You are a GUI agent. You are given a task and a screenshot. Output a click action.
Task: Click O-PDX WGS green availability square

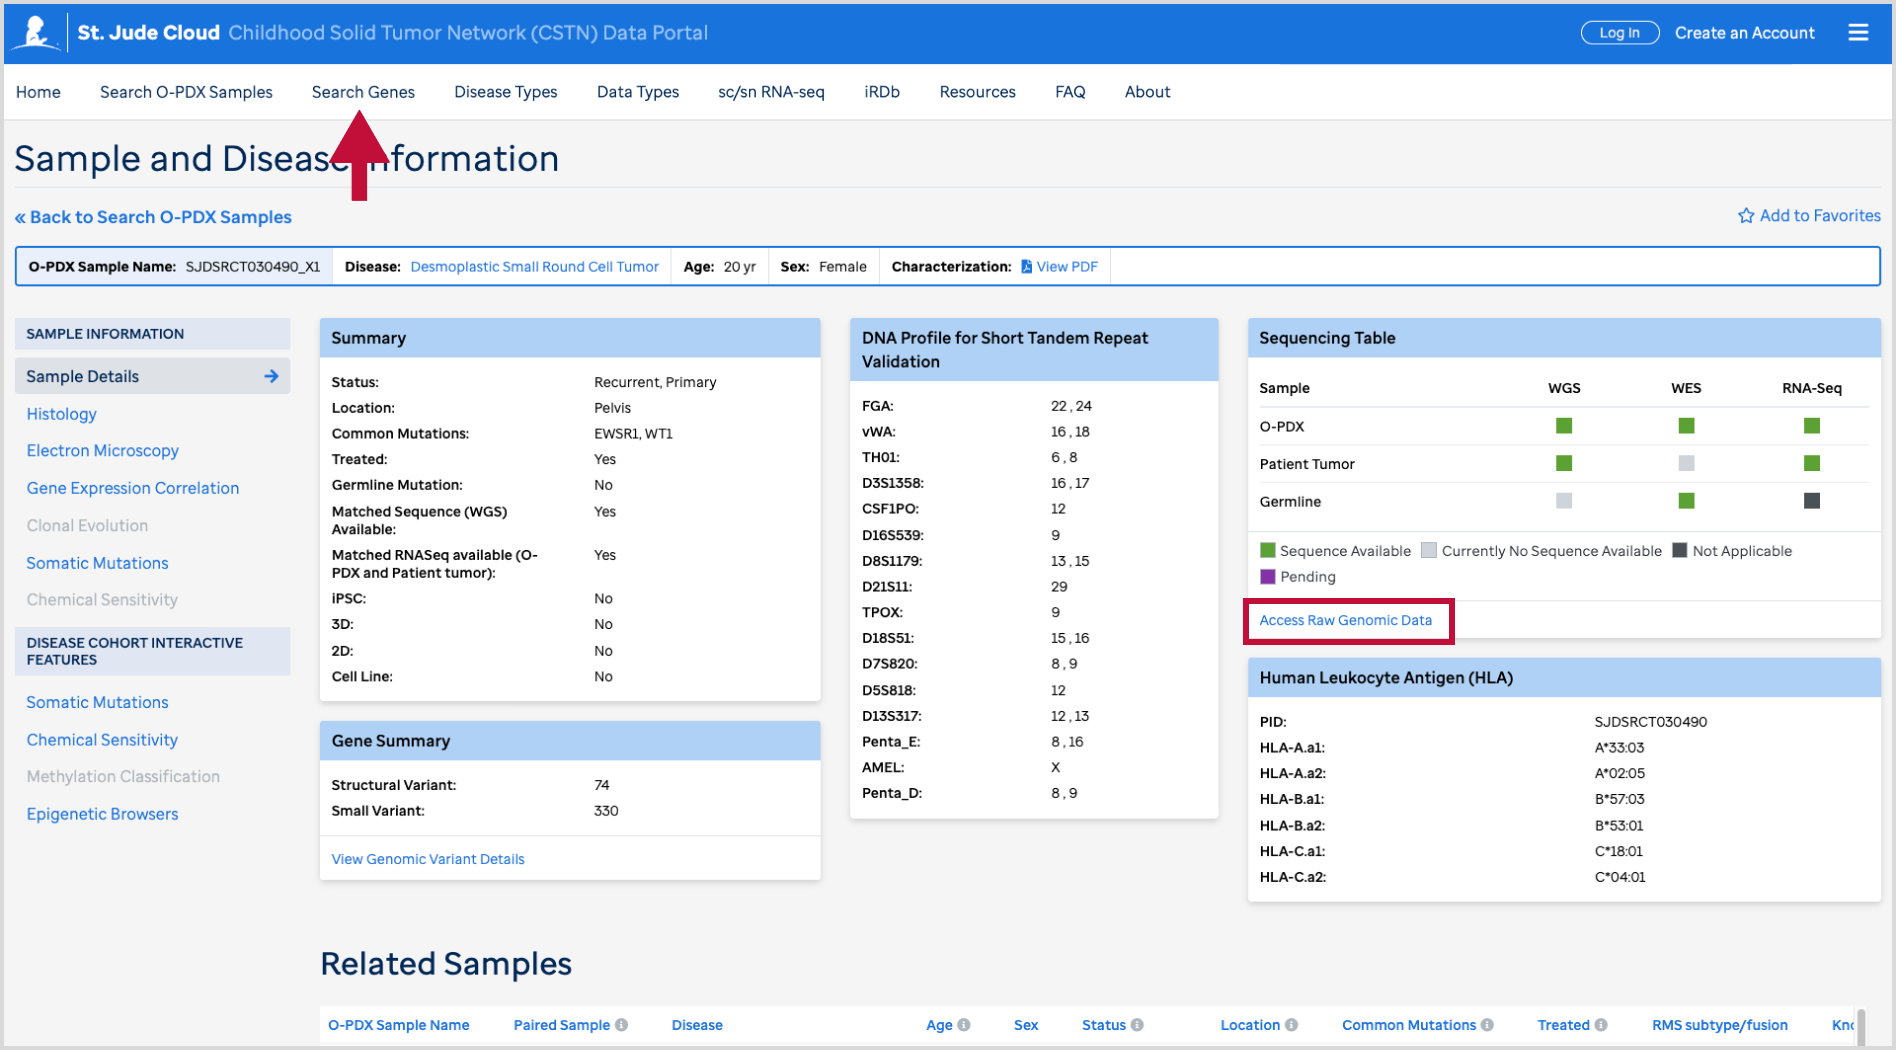click(1564, 426)
